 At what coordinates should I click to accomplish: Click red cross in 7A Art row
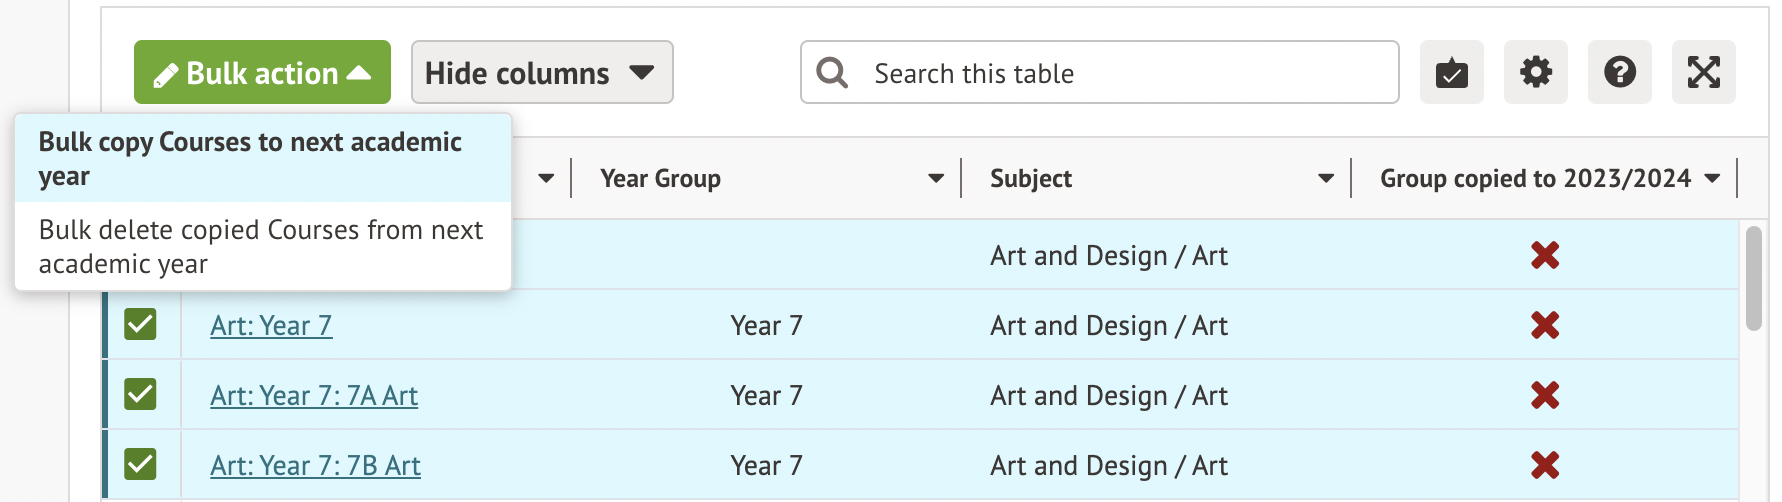coord(1545,395)
